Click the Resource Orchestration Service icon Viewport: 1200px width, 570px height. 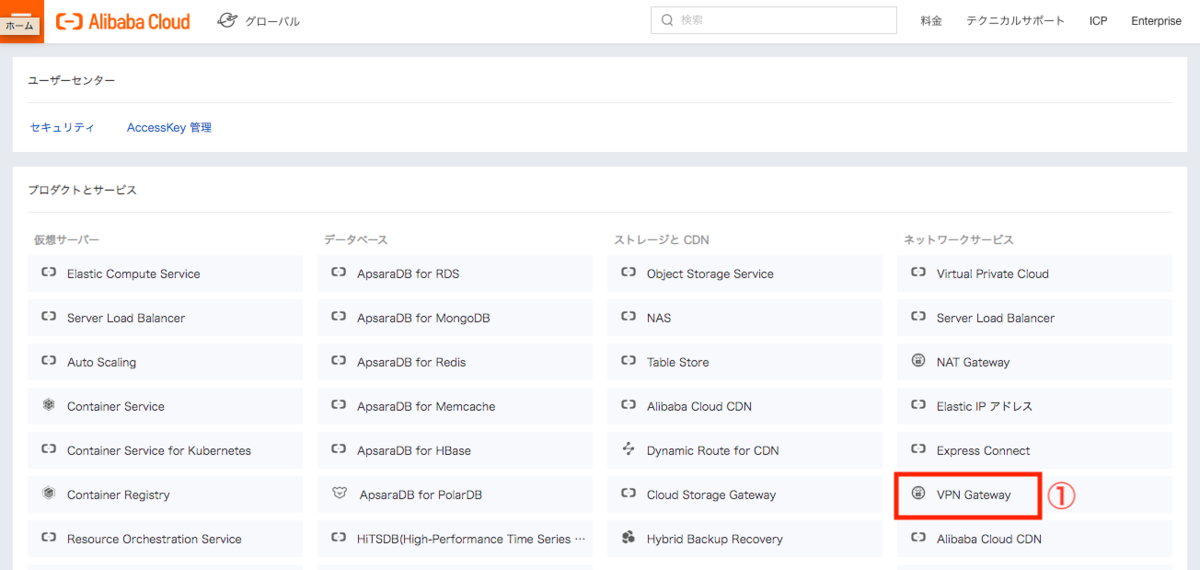point(48,538)
